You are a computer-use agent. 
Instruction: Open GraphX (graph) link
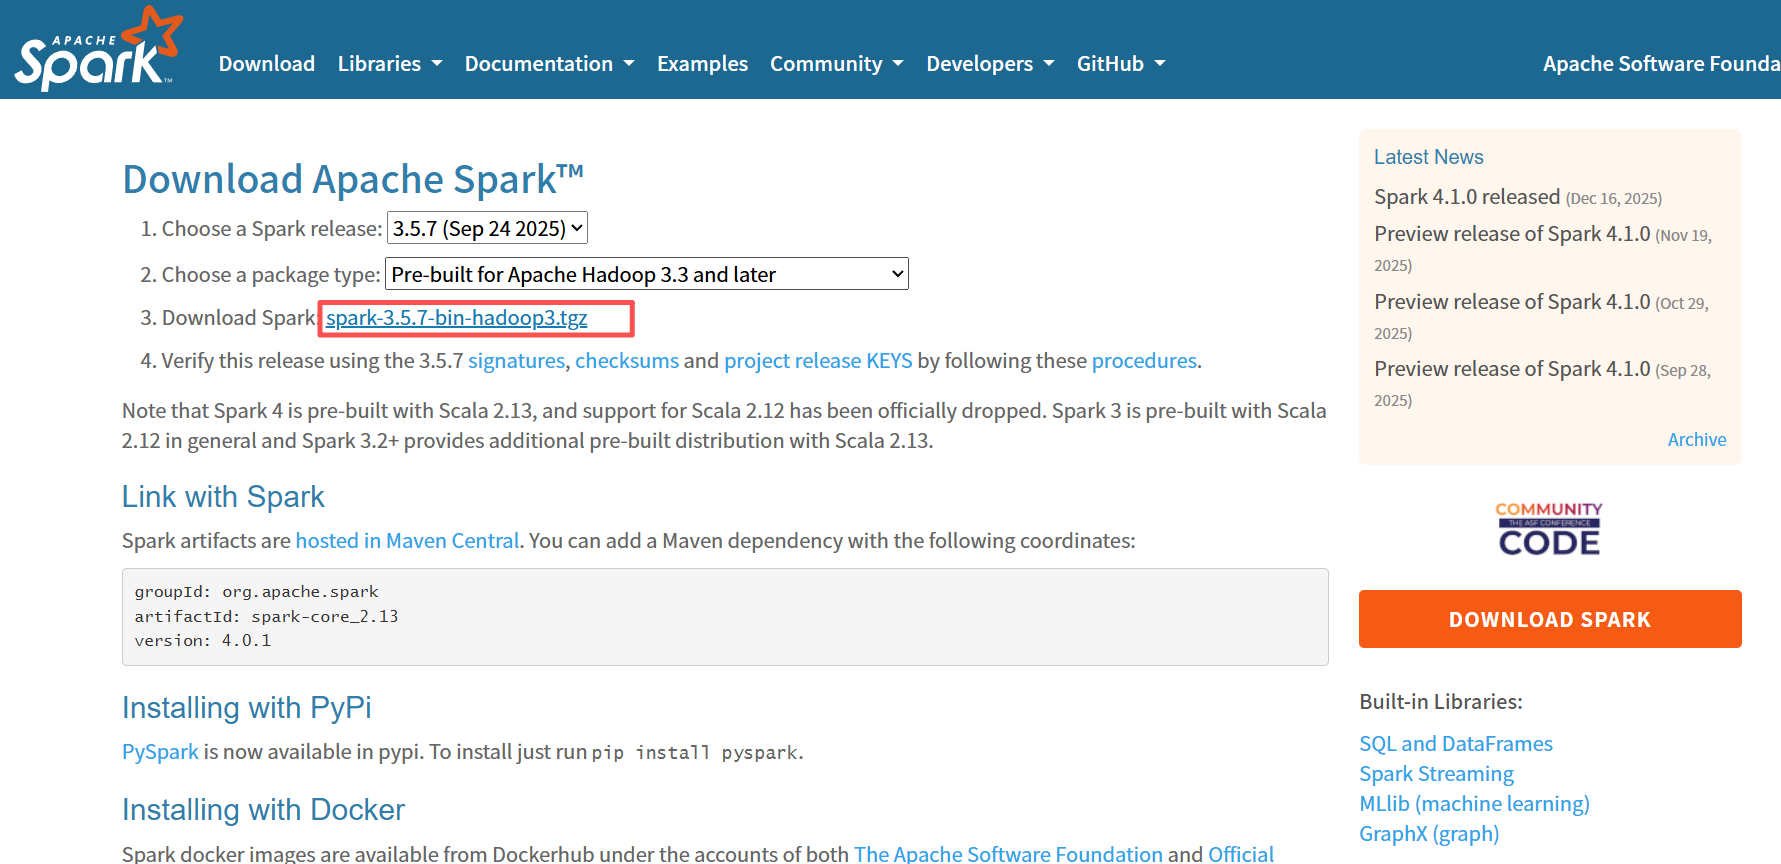coord(1429,834)
